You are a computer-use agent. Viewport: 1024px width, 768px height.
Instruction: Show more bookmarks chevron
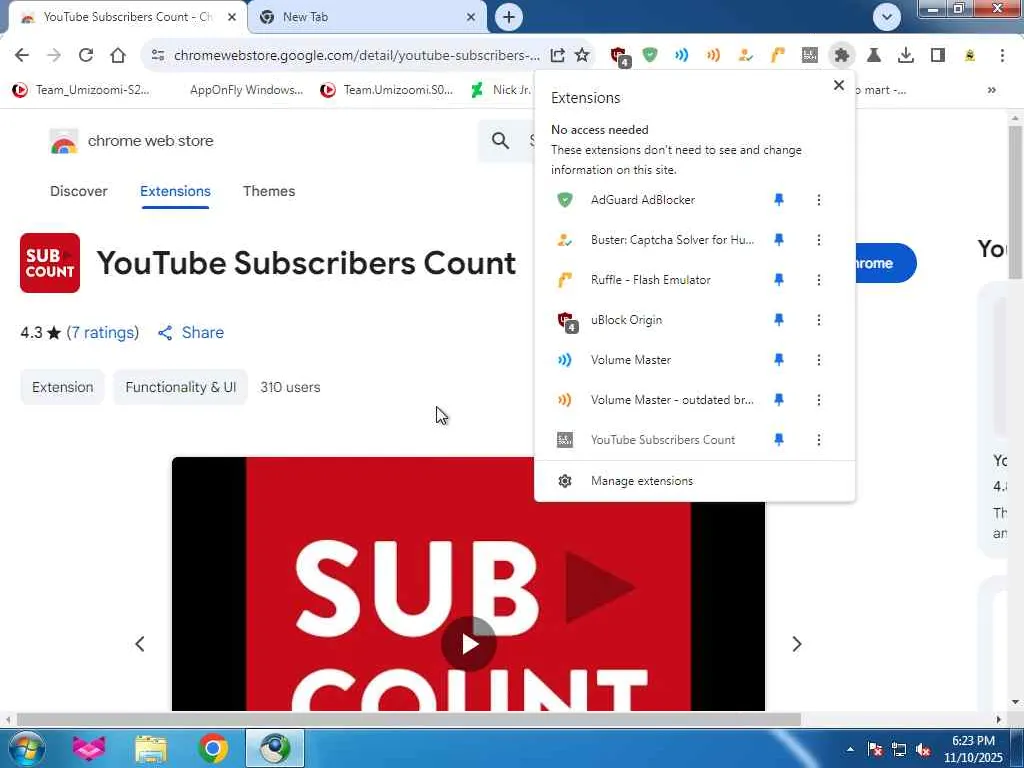pos(991,90)
